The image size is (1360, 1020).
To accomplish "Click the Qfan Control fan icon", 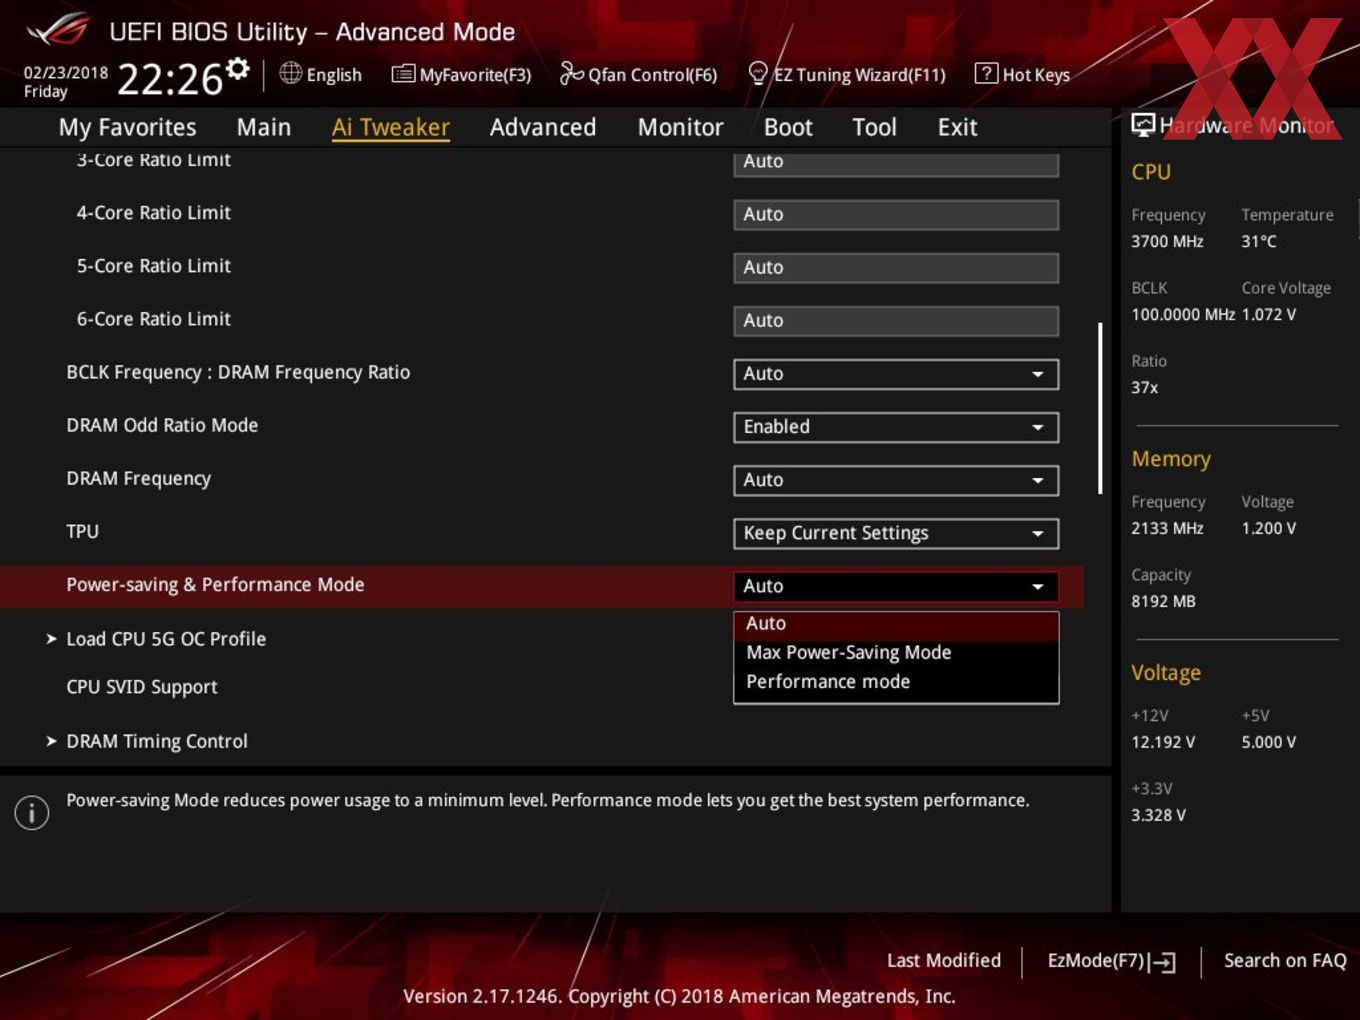I will coord(571,73).
